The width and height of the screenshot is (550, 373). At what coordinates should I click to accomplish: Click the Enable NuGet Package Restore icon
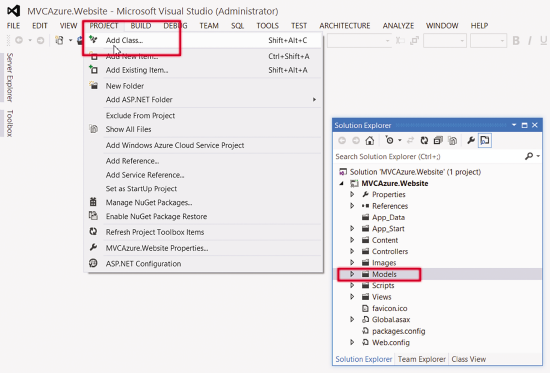click(x=93, y=216)
